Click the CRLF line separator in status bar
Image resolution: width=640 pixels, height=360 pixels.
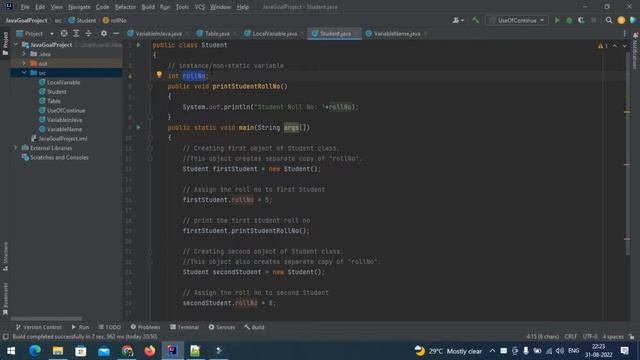coord(571,337)
